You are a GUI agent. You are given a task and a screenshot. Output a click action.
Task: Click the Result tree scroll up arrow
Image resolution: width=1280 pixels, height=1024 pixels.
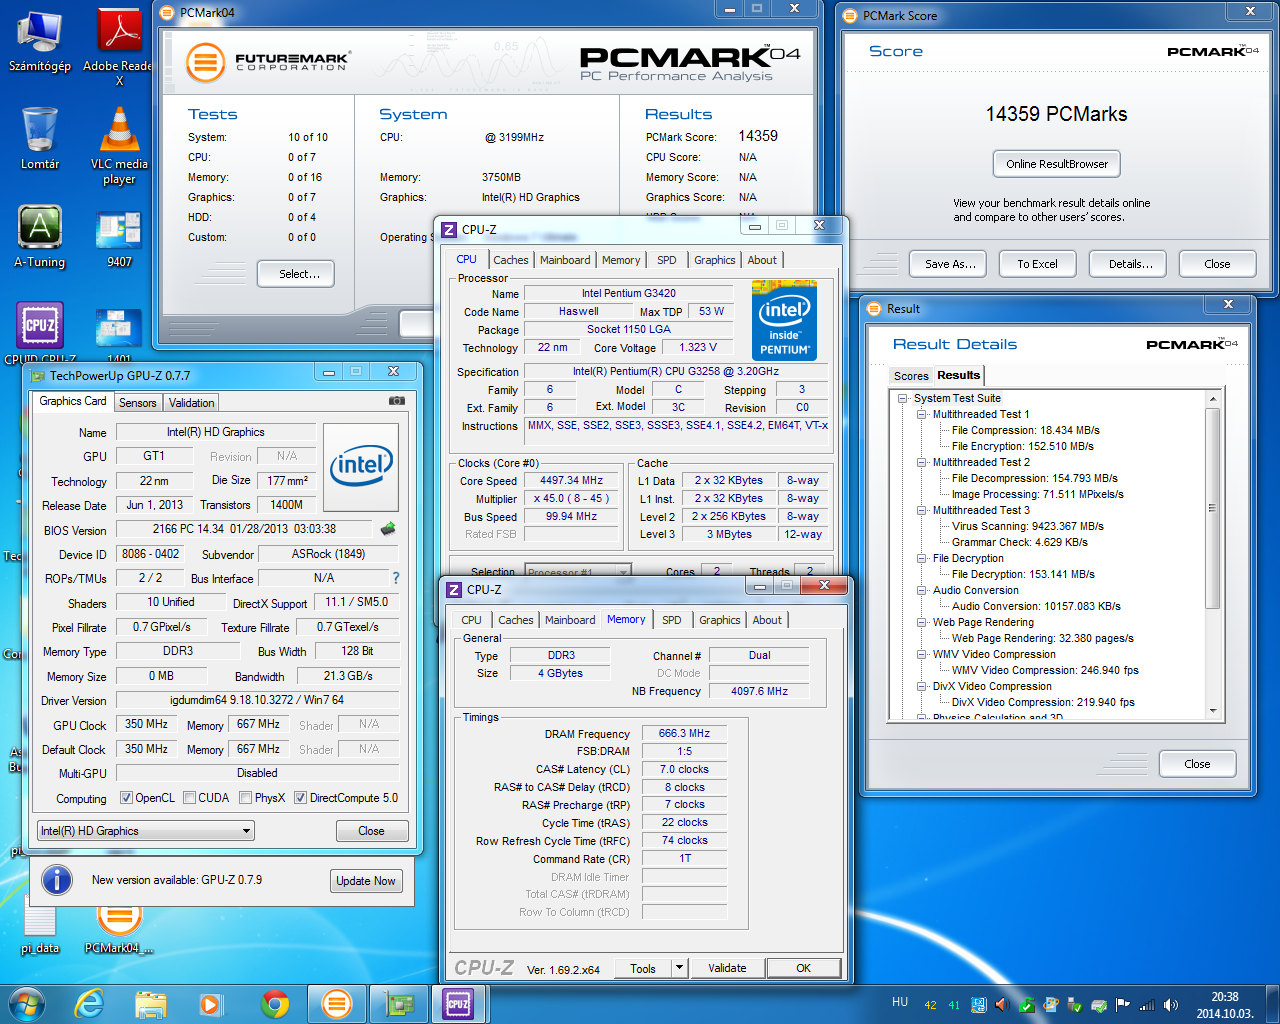[x=1212, y=399]
